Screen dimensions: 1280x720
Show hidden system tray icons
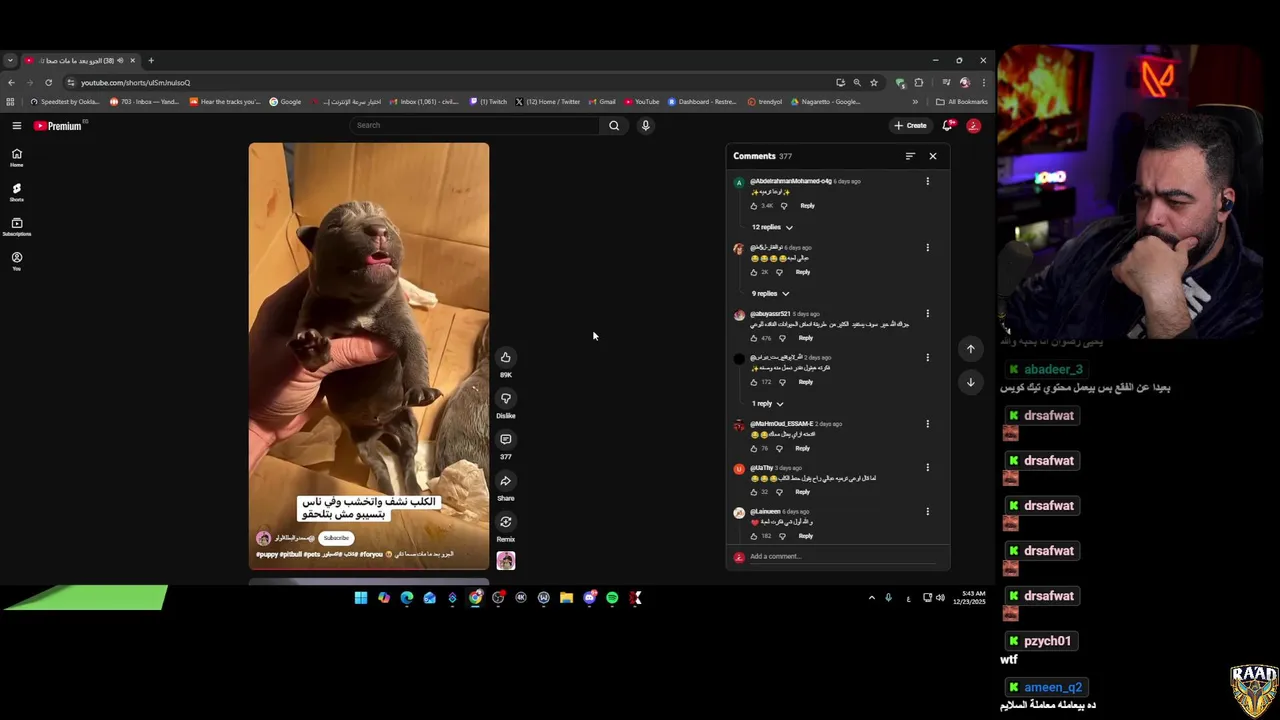click(x=871, y=598)
